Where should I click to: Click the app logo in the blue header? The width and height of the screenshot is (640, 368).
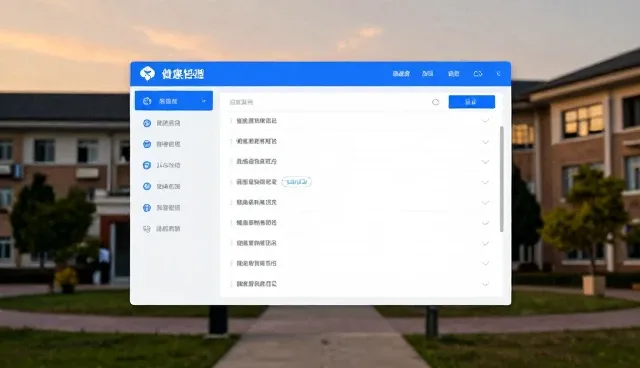[x=147, y=73]
